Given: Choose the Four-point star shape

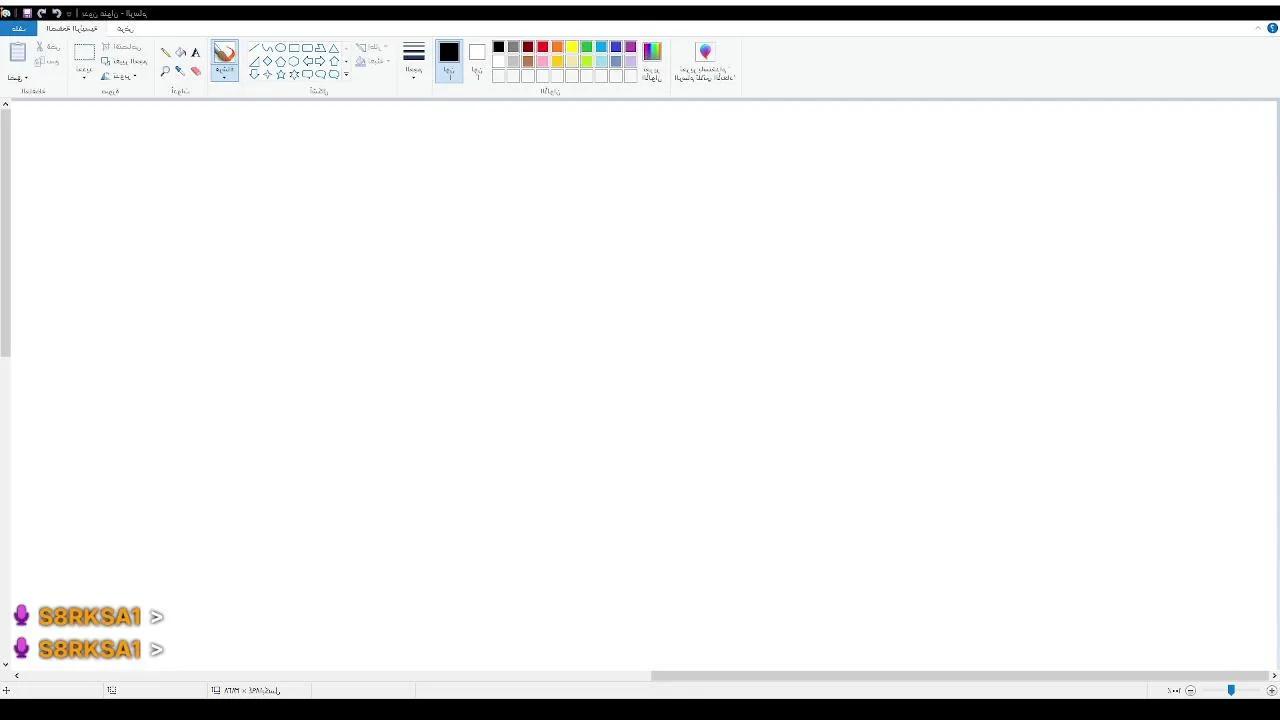Looking at the screenshot, I should tap(267, 74).
